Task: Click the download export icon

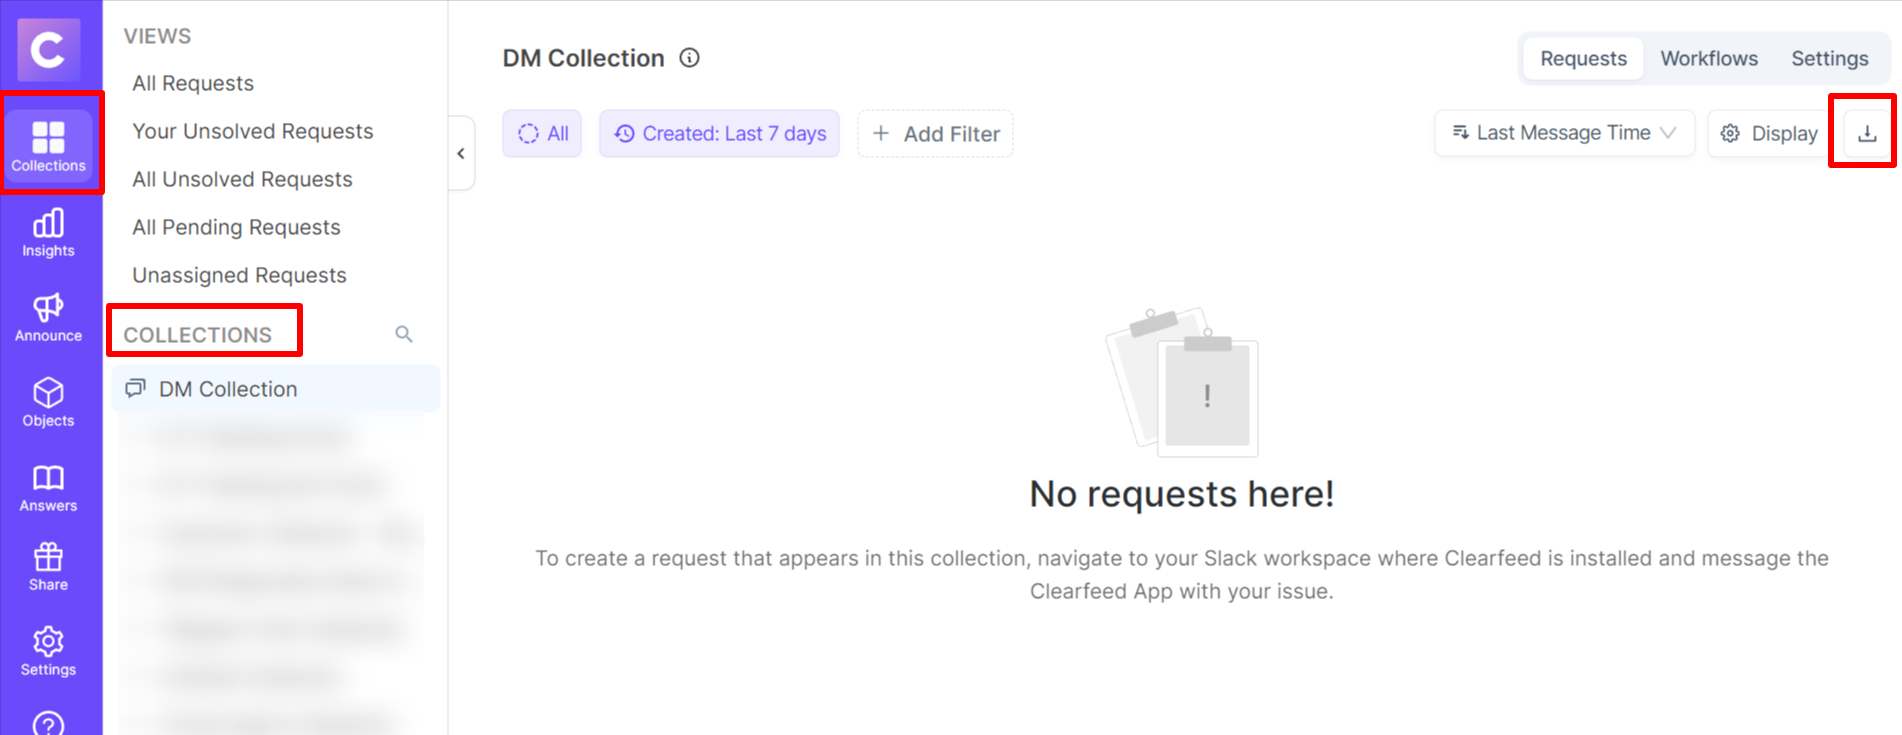Action: pos(1866,134)
